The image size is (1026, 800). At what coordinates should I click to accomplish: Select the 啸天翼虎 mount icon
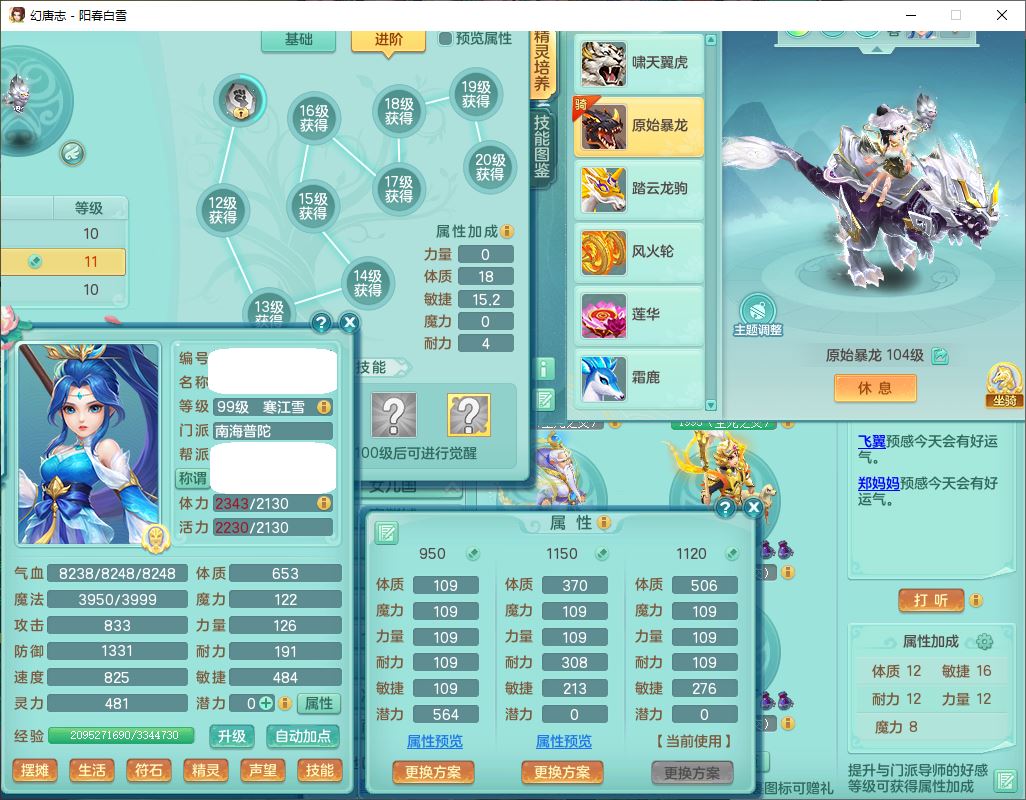pyautogui.click(x=604, y=63)
